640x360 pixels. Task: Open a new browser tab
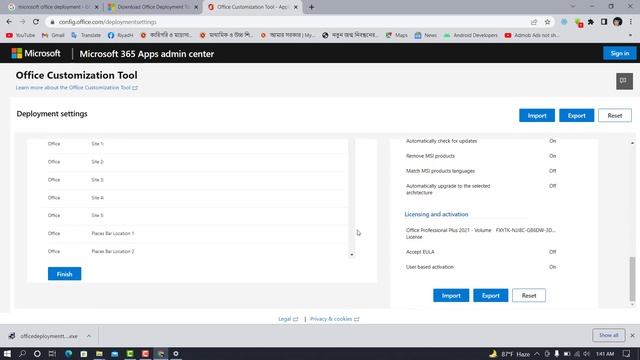click(311, 7)
